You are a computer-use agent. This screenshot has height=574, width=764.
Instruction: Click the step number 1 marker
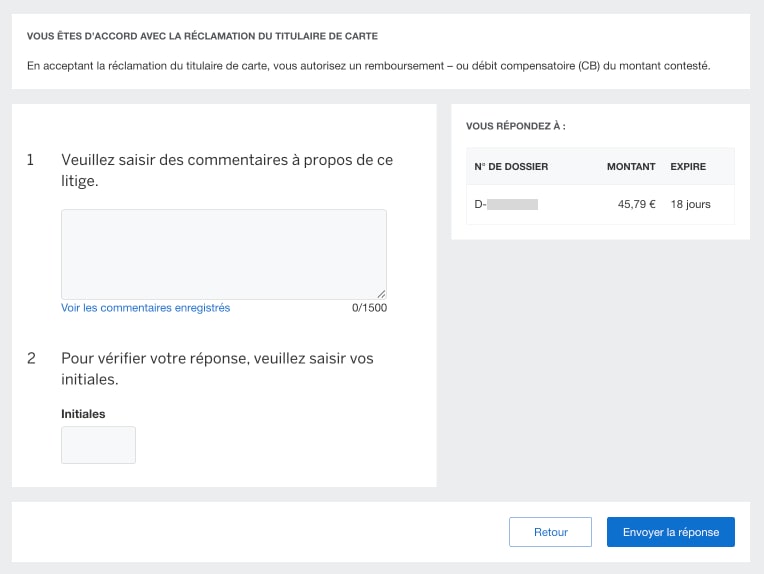[x=30, y=160]
